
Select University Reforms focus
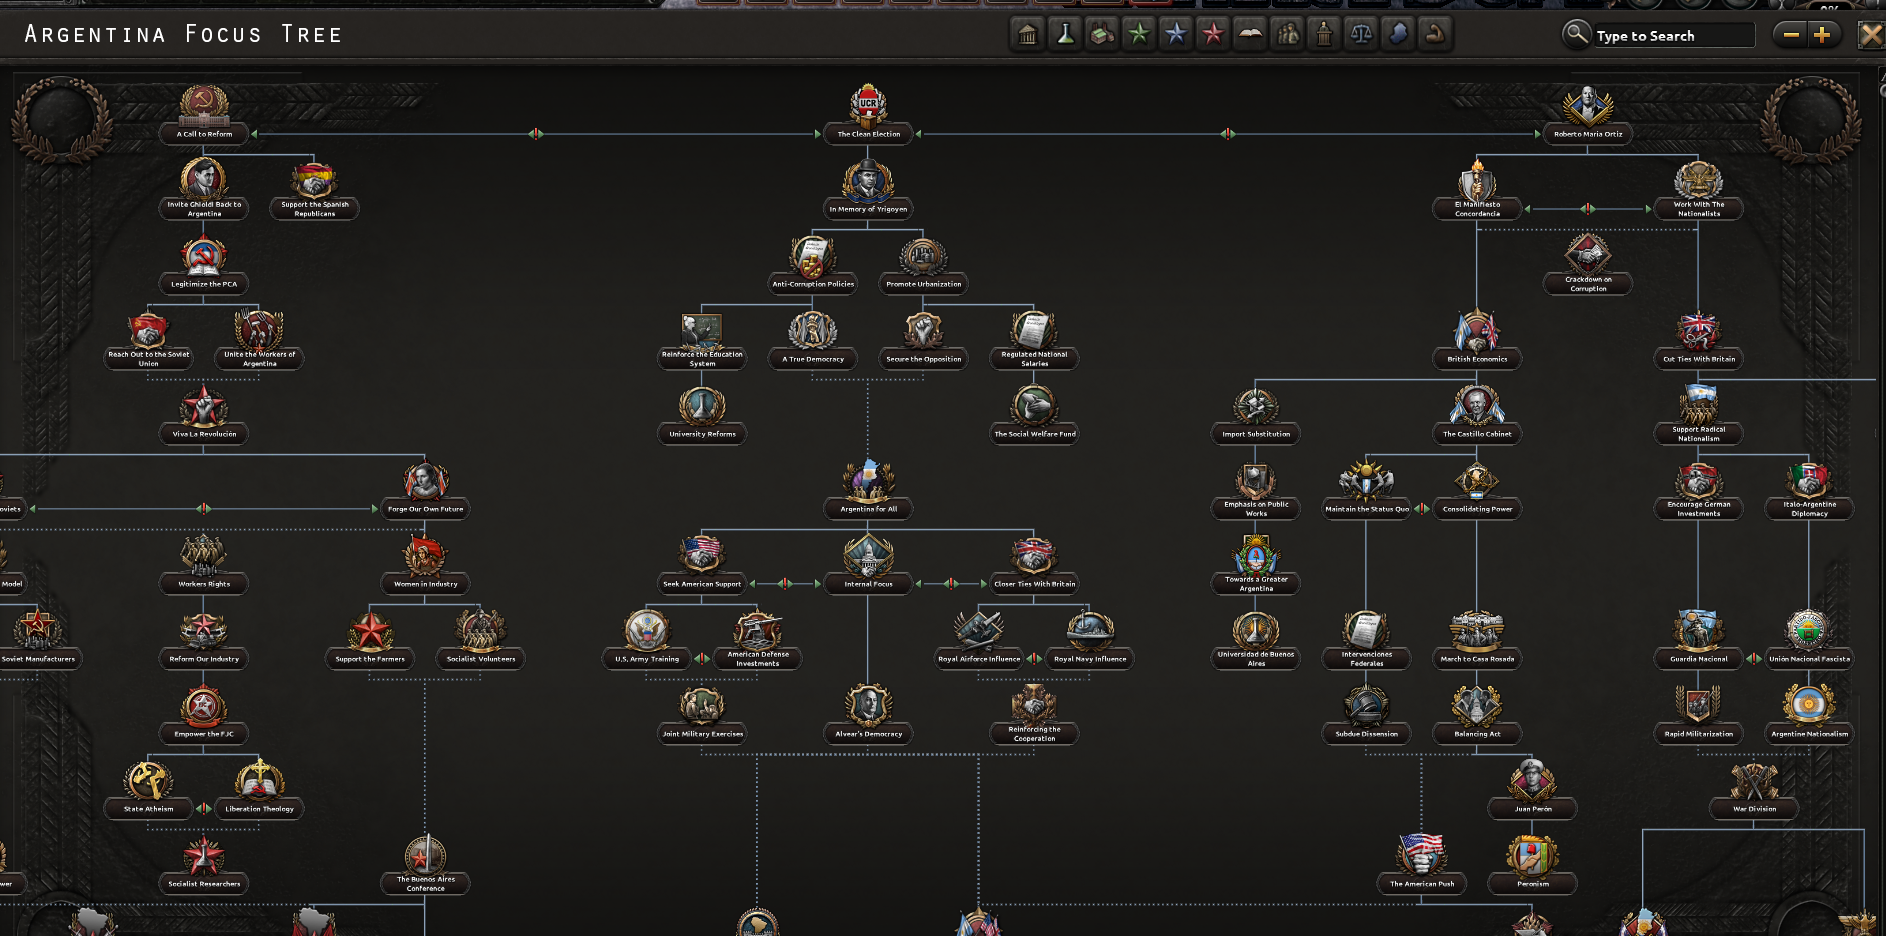click(702, 414)
